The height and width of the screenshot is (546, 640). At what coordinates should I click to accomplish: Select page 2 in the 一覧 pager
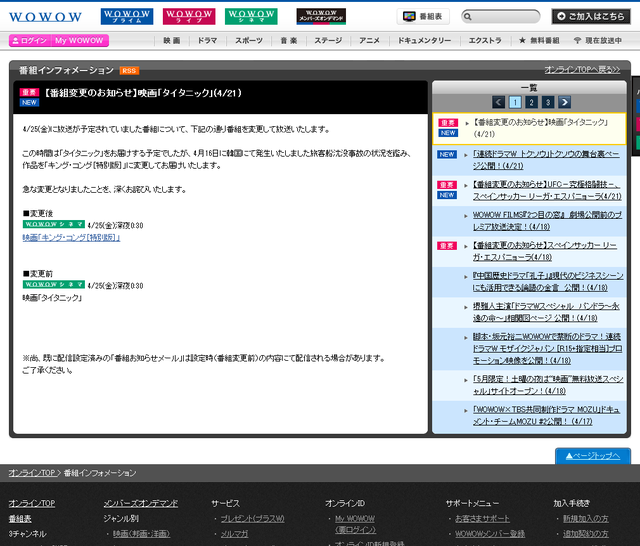531,102
